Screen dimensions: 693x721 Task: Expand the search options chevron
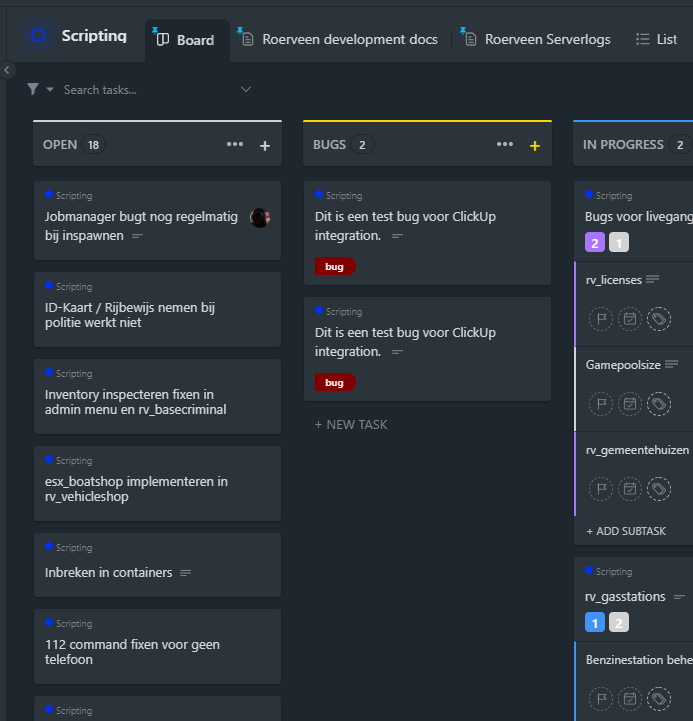click(246, 90)
